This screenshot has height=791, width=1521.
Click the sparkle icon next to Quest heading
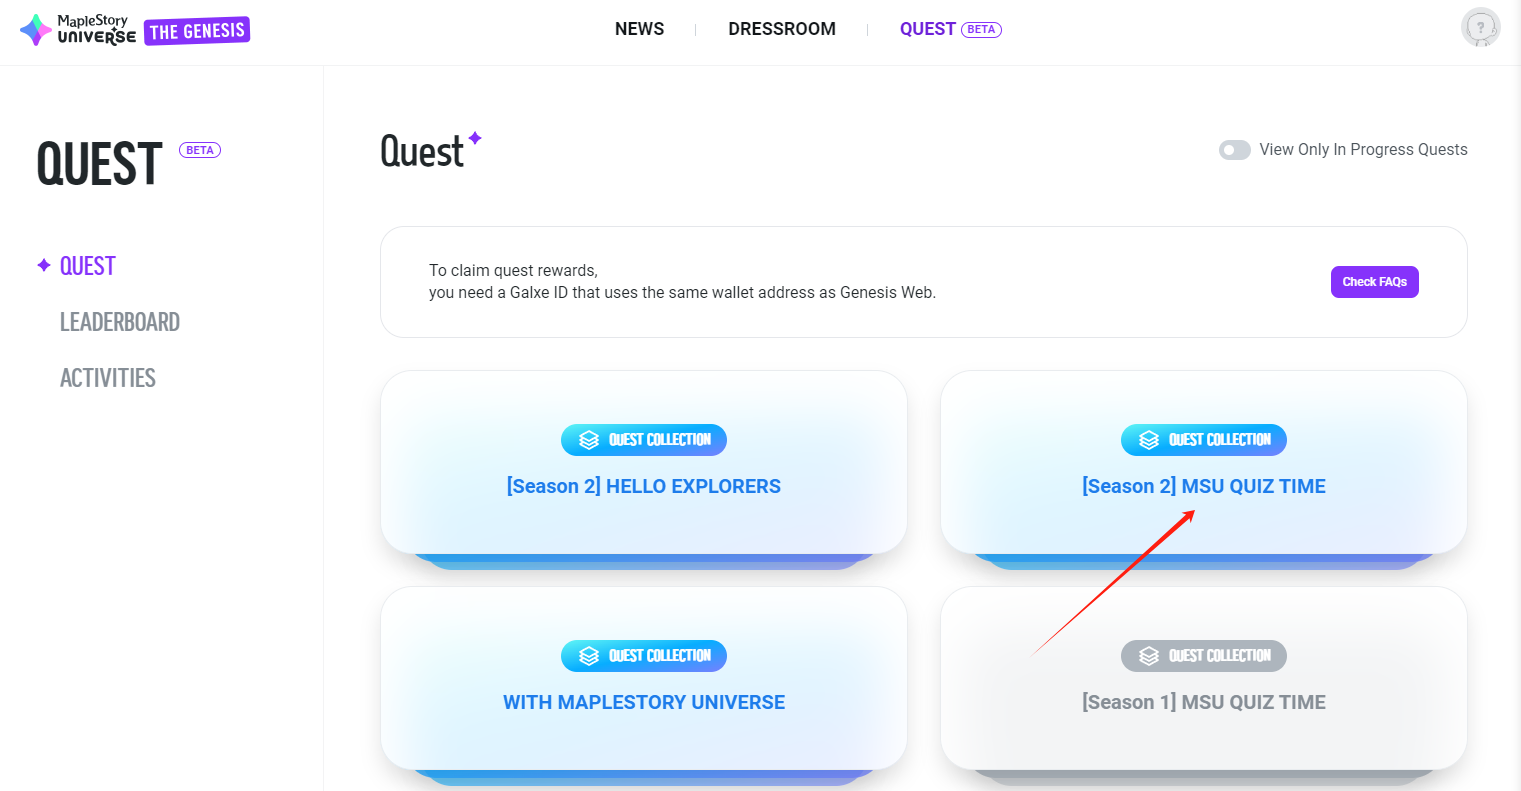pyautogui.click(x=475, y=138)
